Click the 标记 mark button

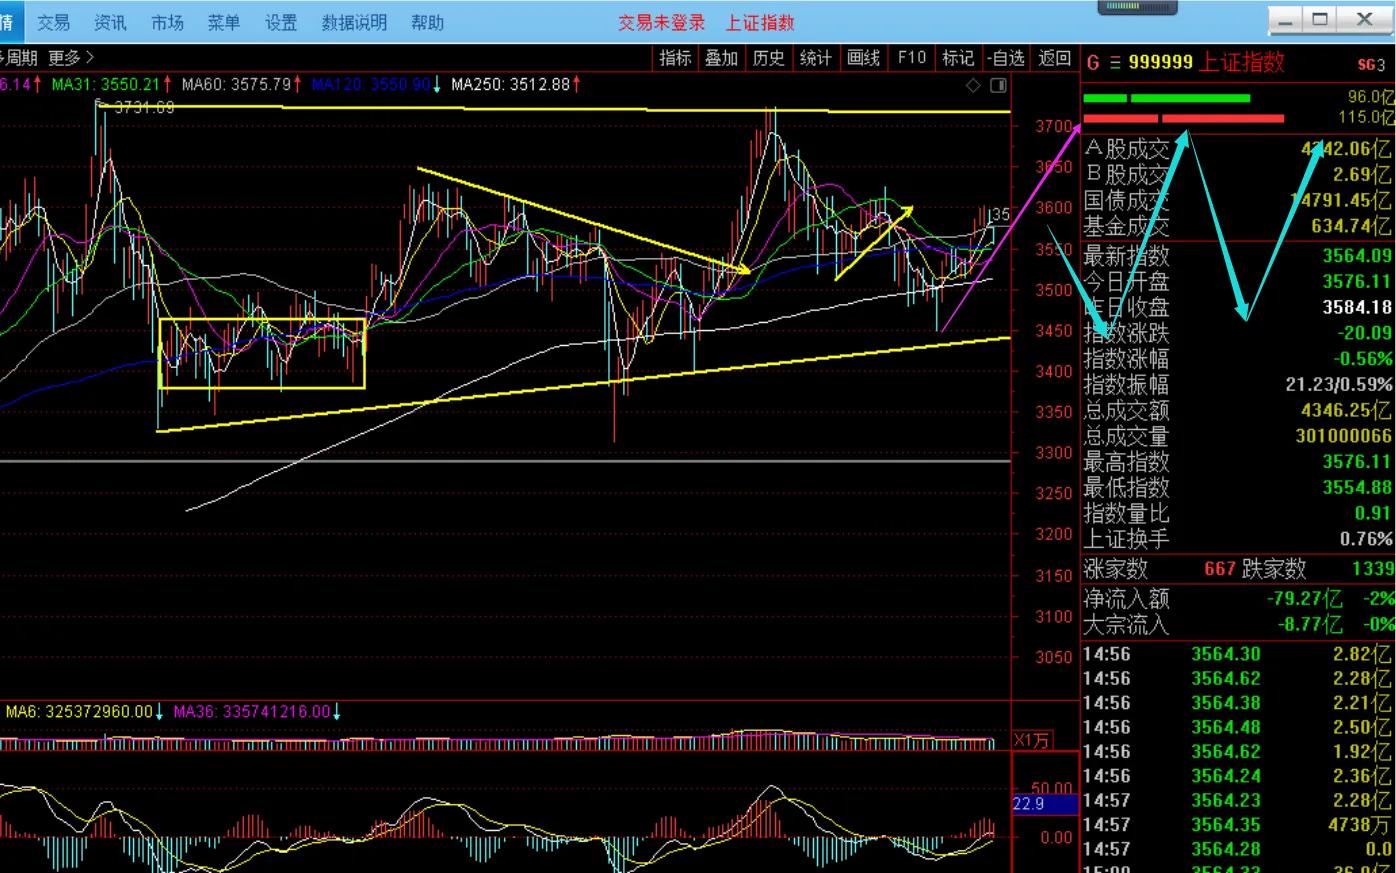coord(957,58)
